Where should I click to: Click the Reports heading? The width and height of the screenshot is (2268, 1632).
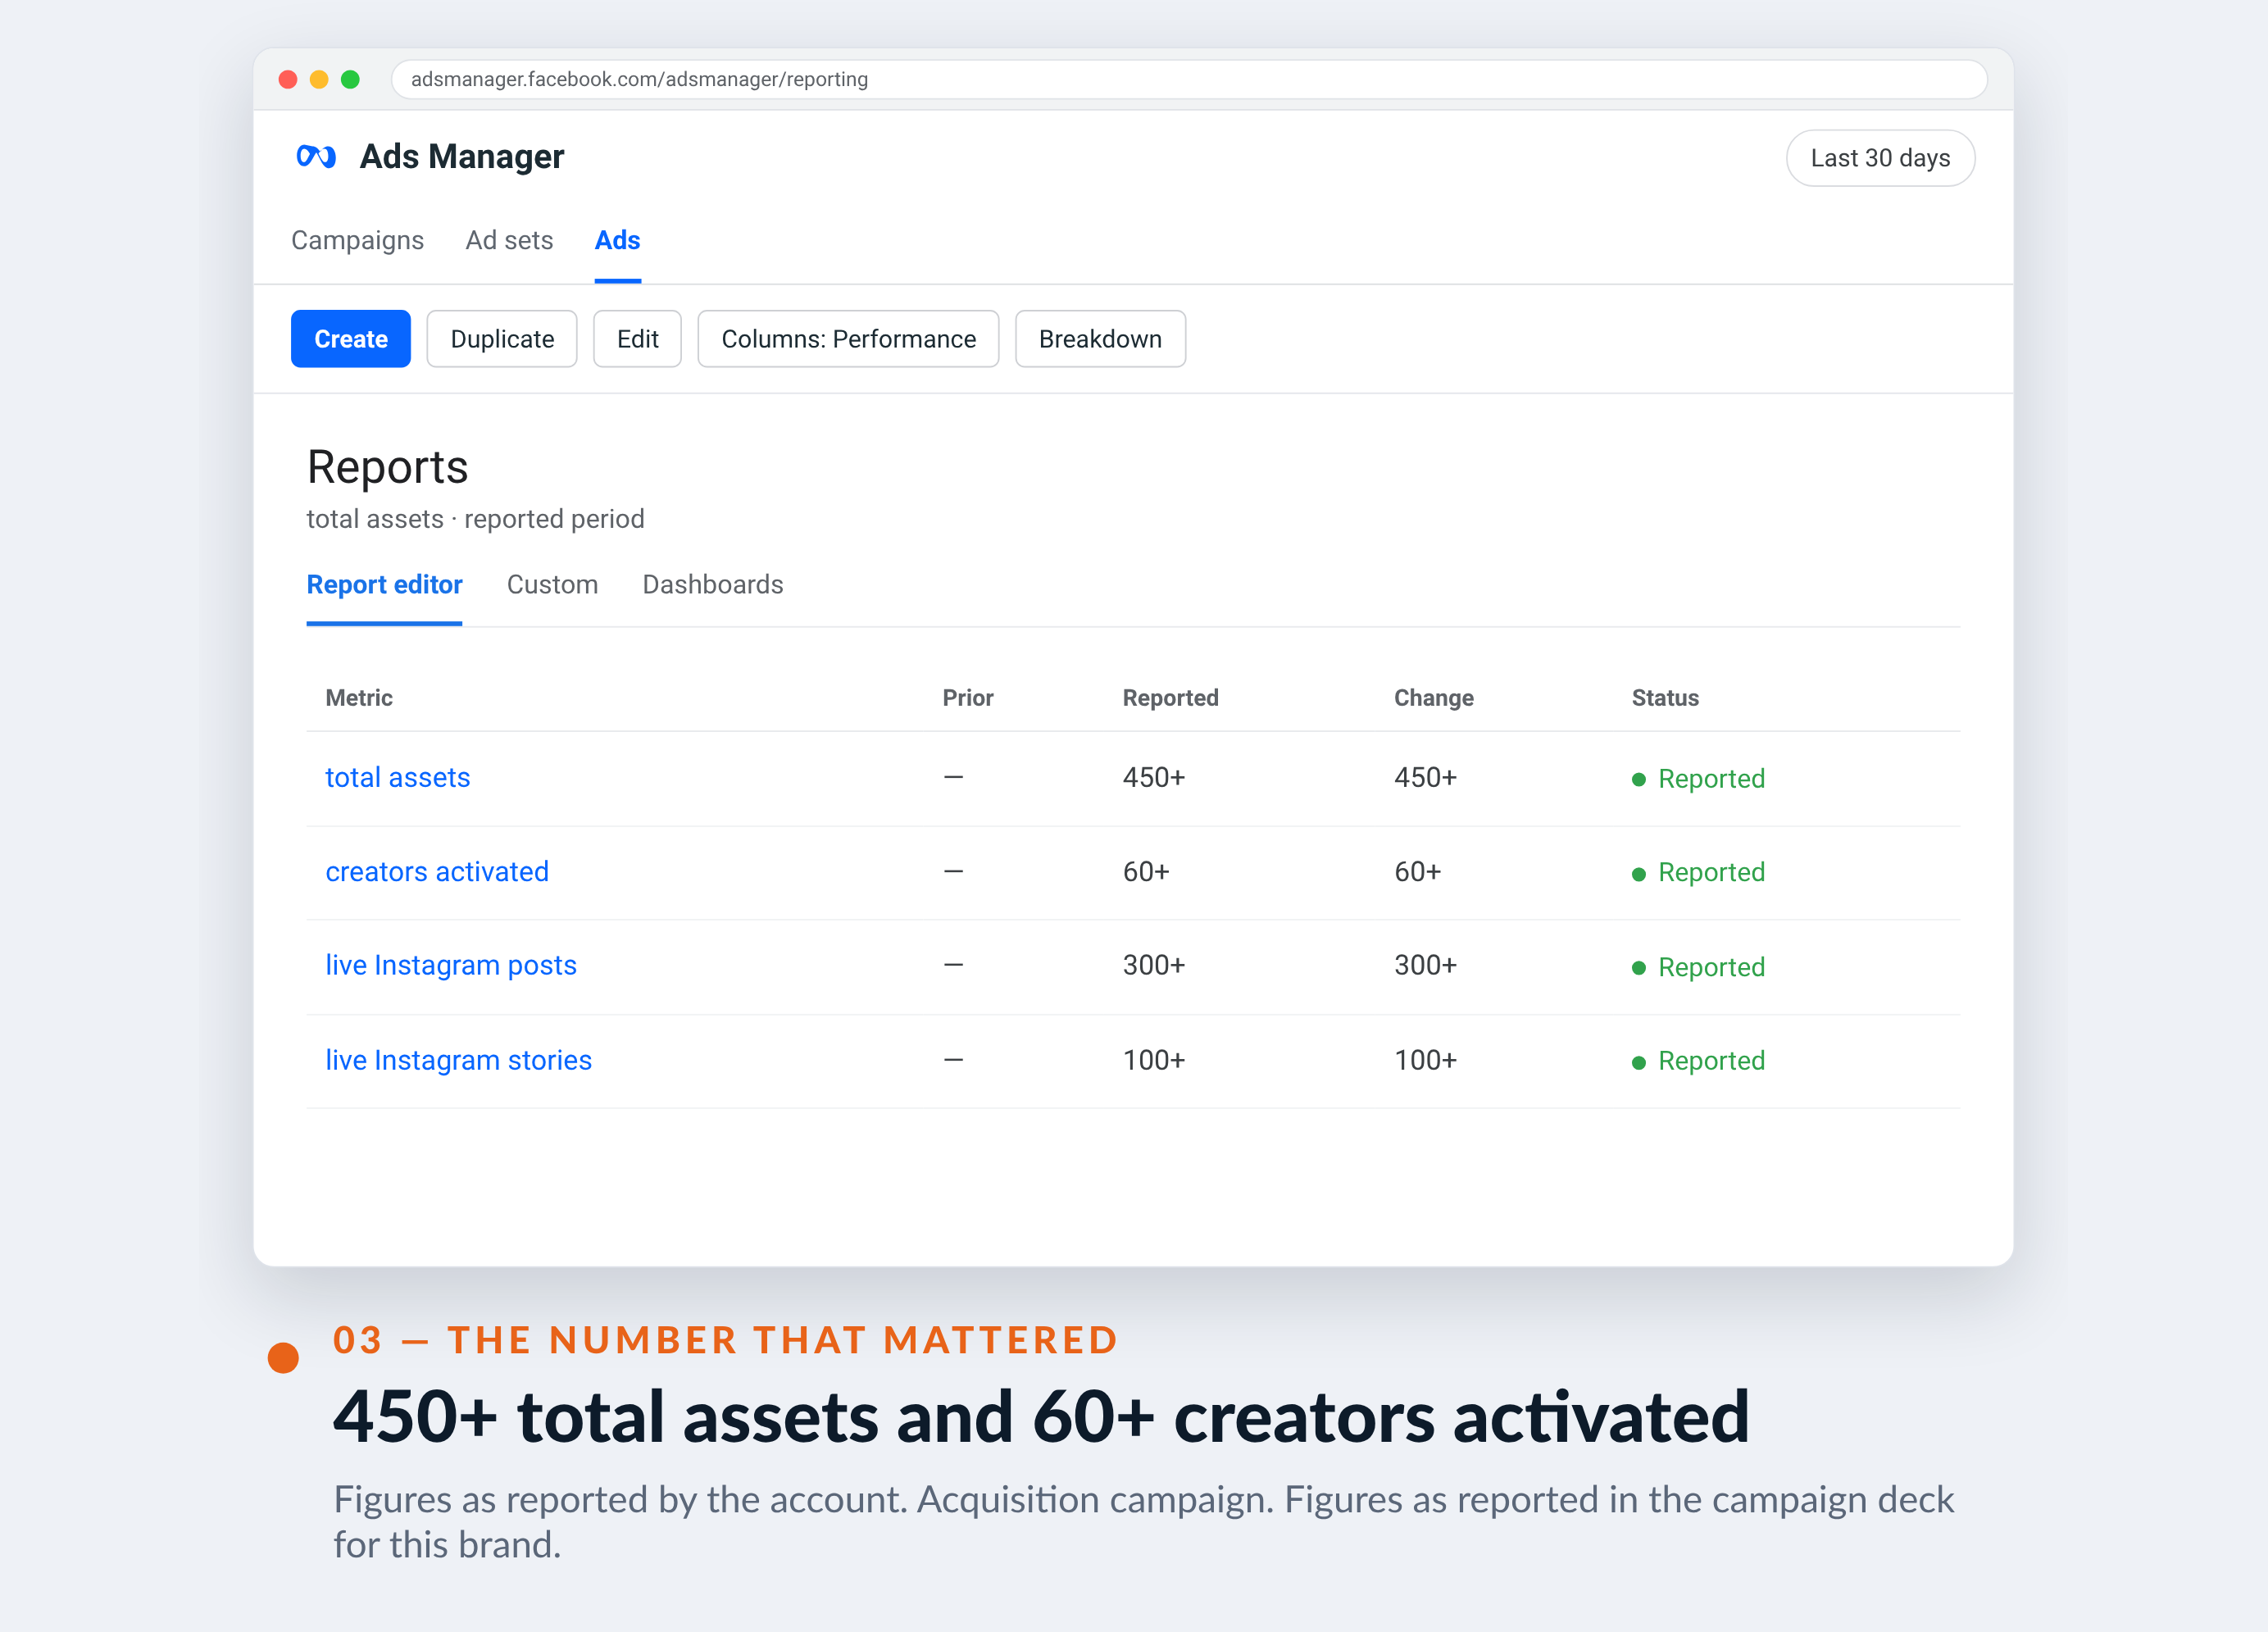pyautogui.click(x=387, y=468)
